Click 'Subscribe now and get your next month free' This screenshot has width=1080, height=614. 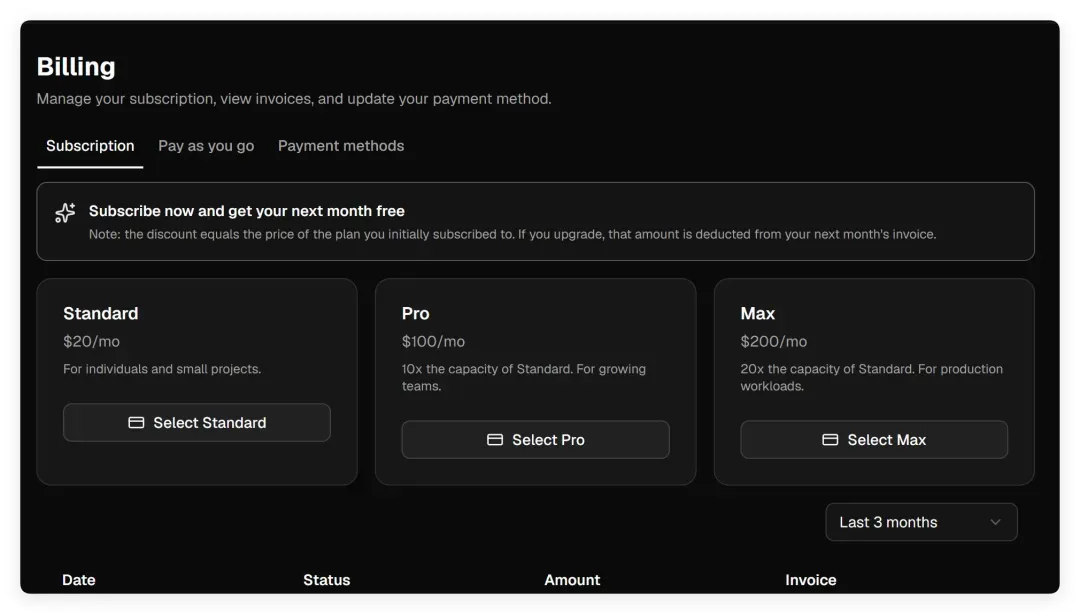tap(247, 211)
